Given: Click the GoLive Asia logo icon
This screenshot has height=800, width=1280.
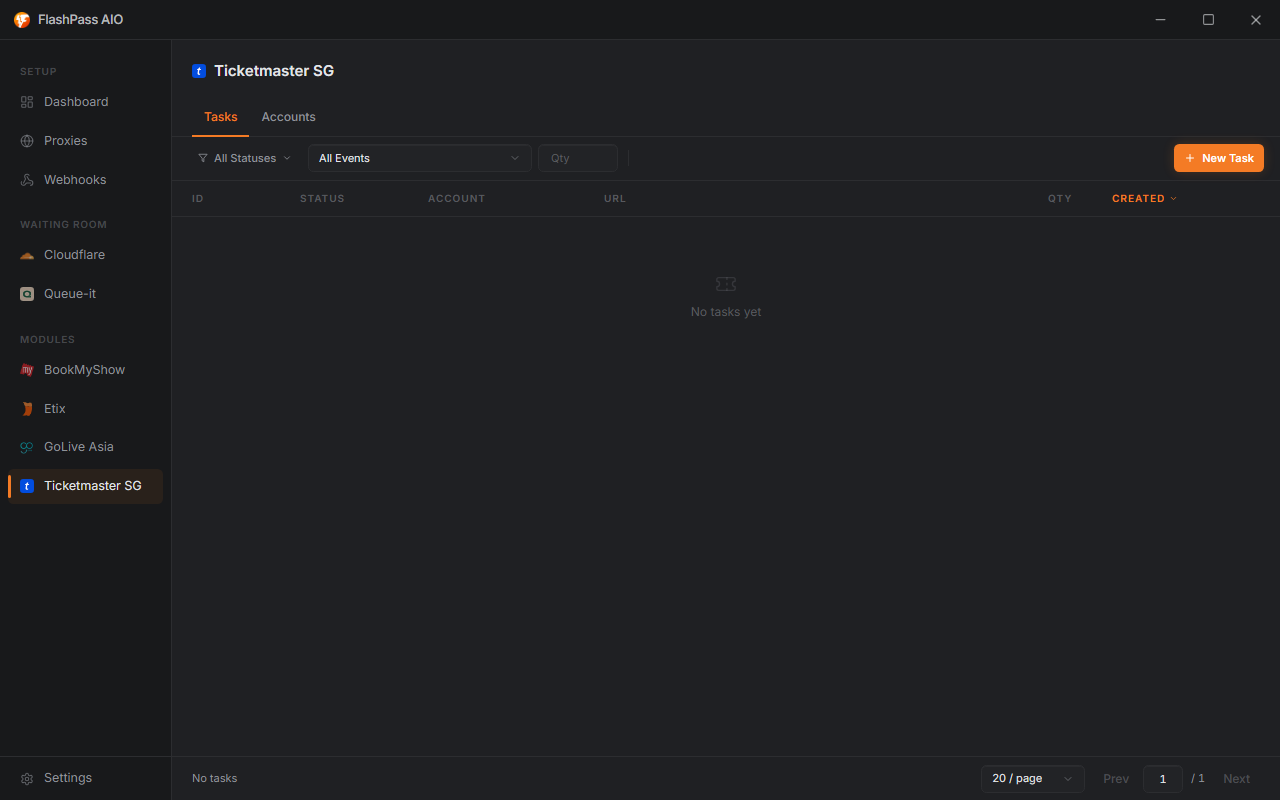Looking at the screenshot, I should coord(27,447).
